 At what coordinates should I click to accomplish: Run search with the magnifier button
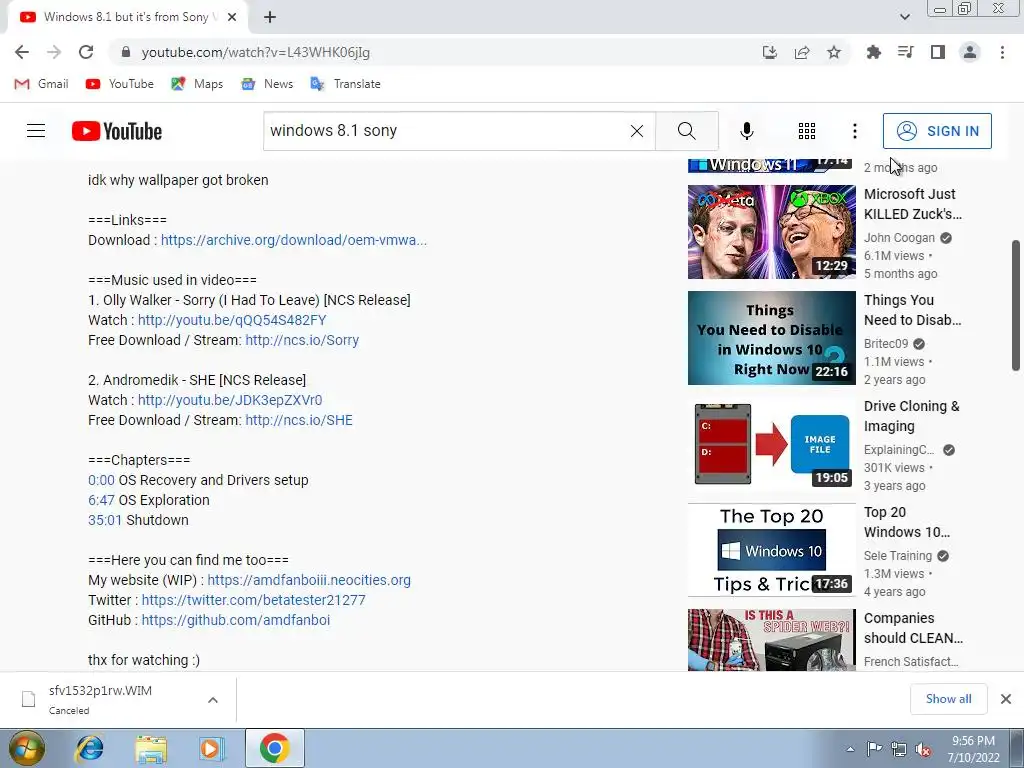686,131
